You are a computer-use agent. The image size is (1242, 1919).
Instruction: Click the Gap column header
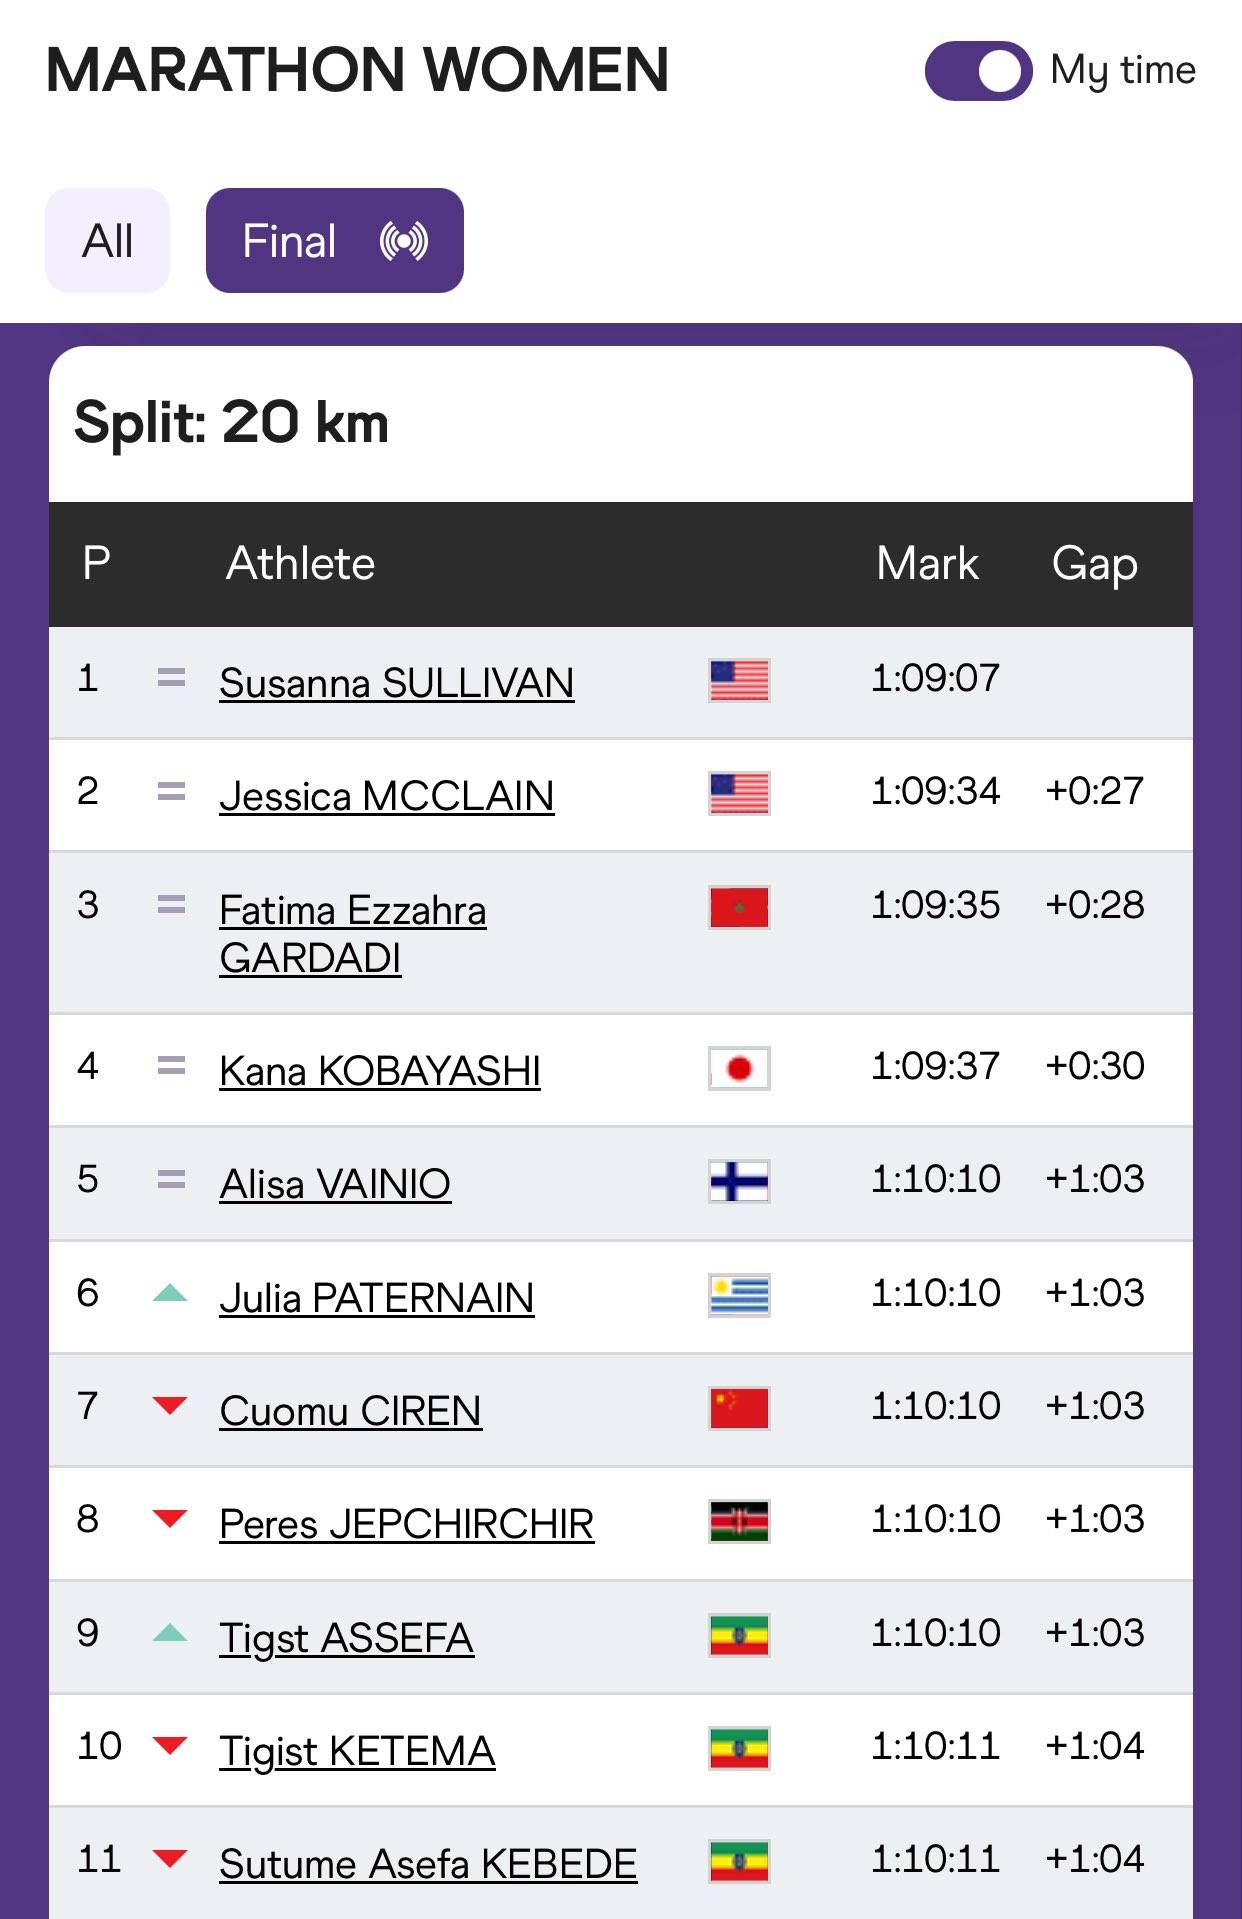click(1095, 566)
